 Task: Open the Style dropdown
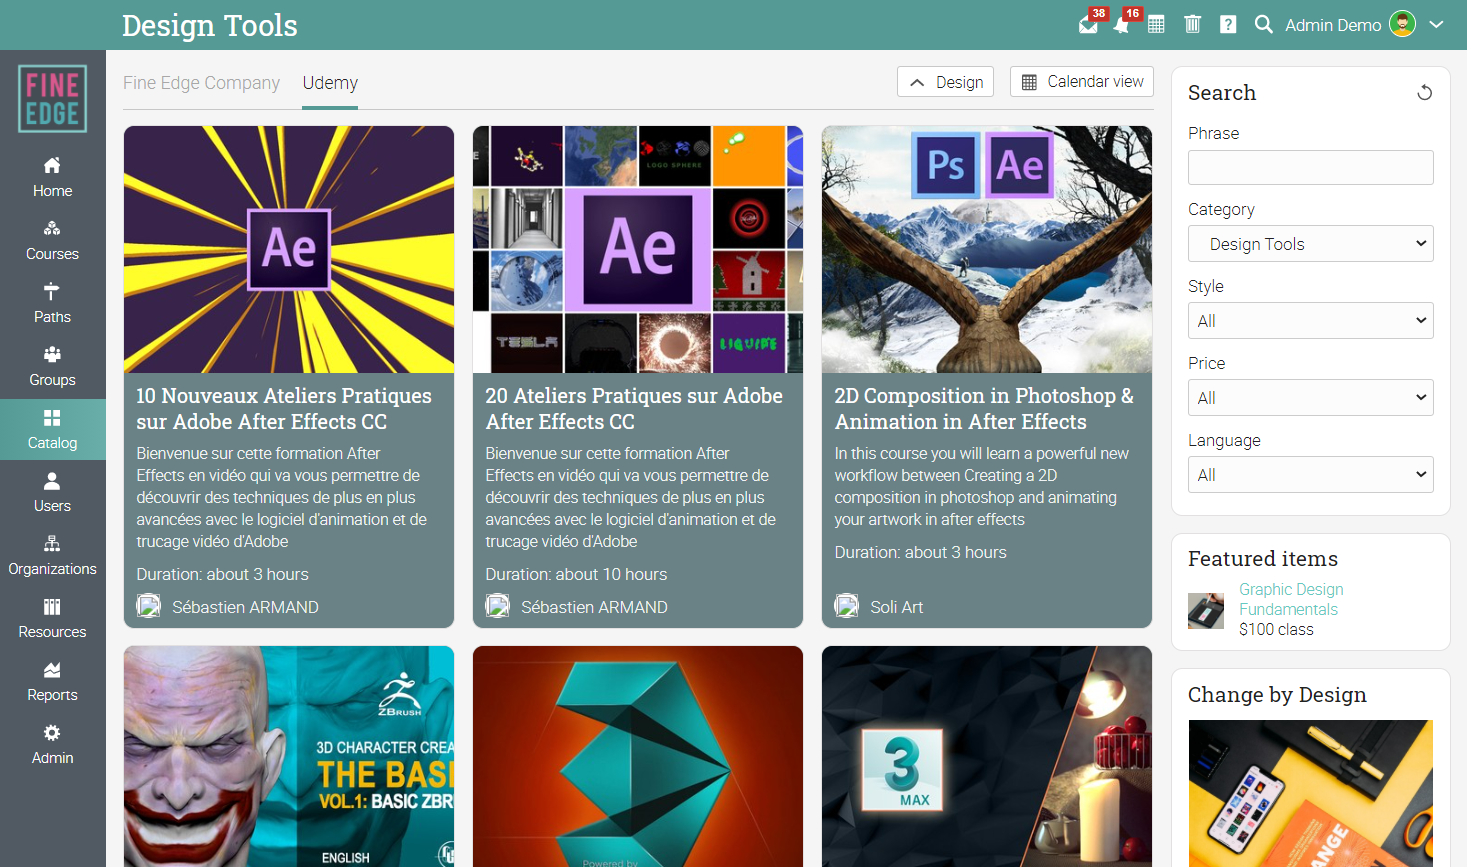[1310, 321]
